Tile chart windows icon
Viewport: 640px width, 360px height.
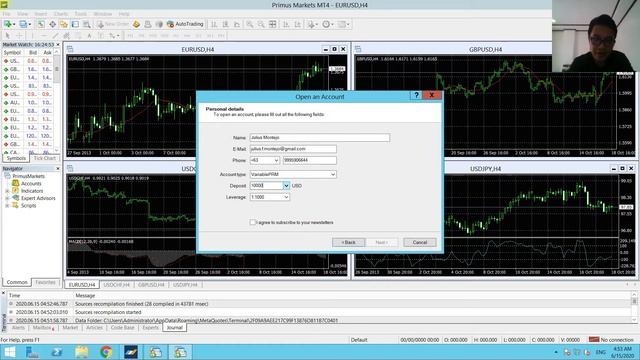click(x=272, y=24)
